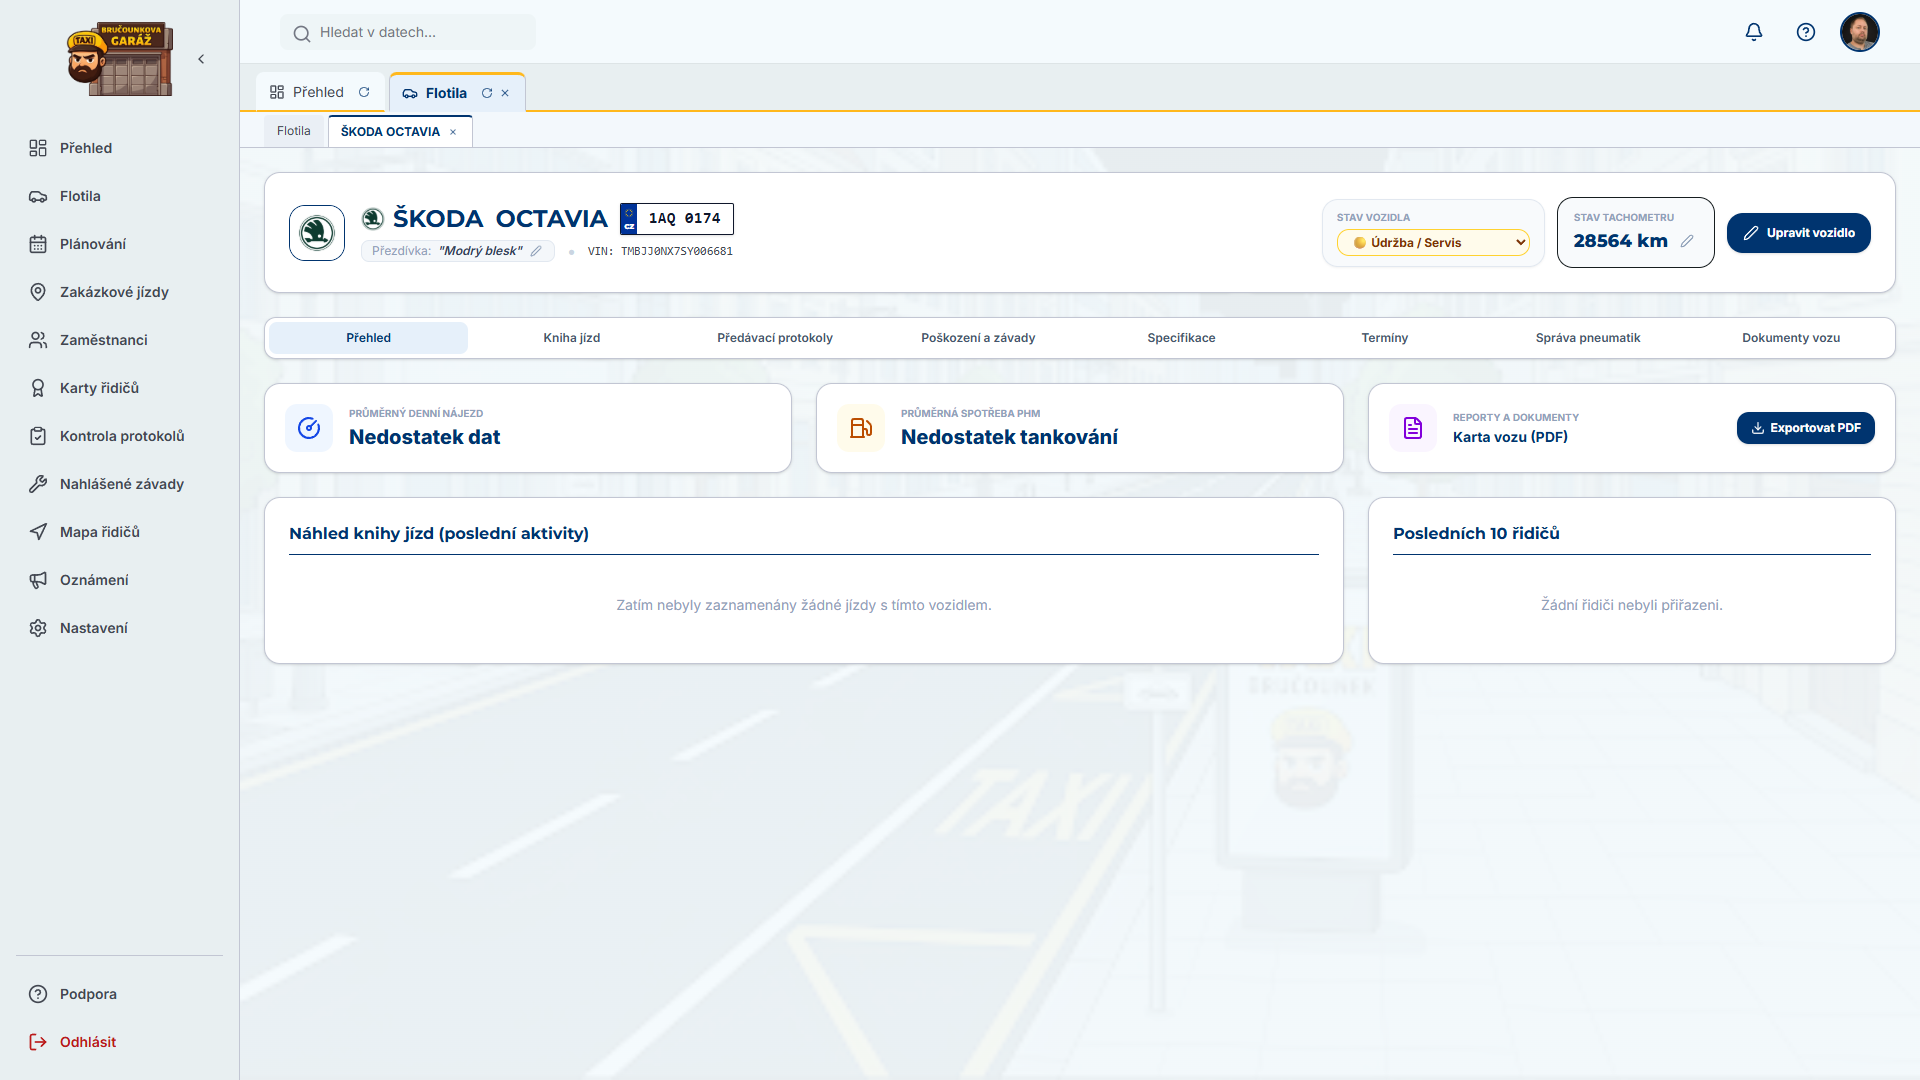The height and width of the screenshot is (1080, 1920).
Task: Edit the nickname 'Modrý blesk' pencil icon
Action: point(537,251)
